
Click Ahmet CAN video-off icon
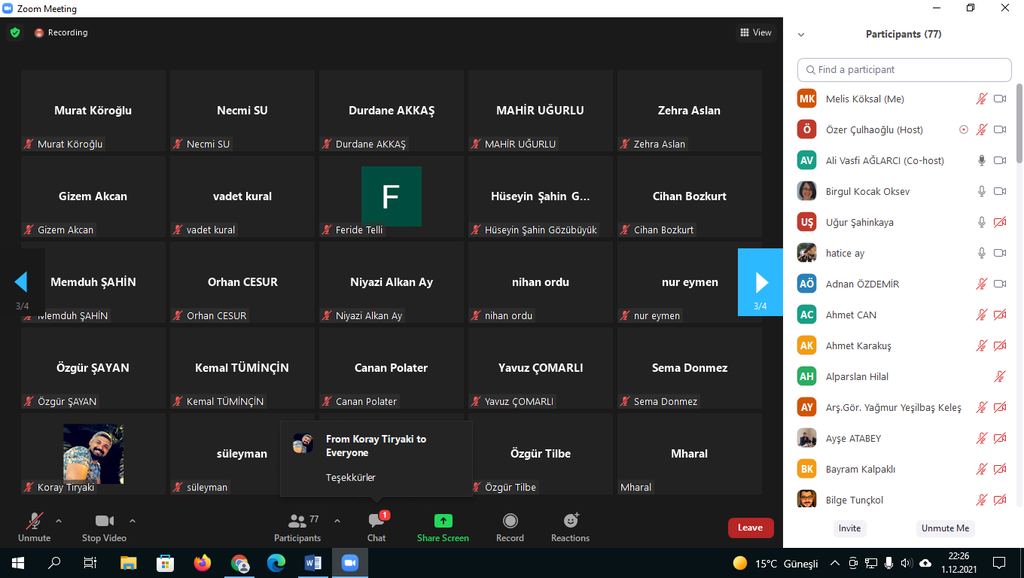1000,315
